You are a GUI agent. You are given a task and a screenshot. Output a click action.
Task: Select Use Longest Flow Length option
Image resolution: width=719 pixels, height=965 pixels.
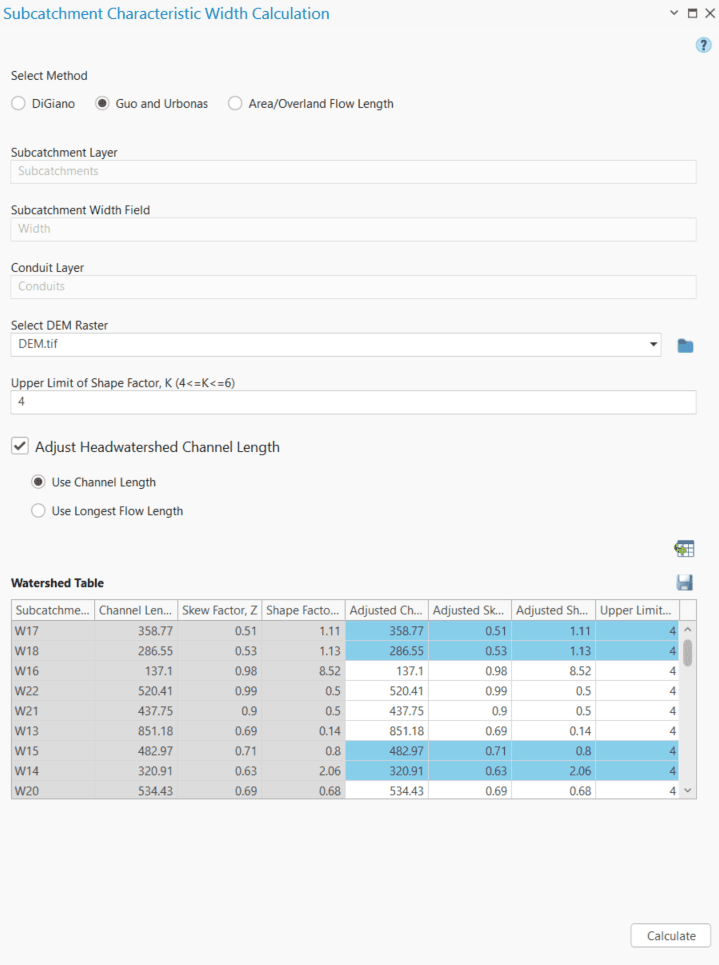pyautogui.click(x=39, y=511)
